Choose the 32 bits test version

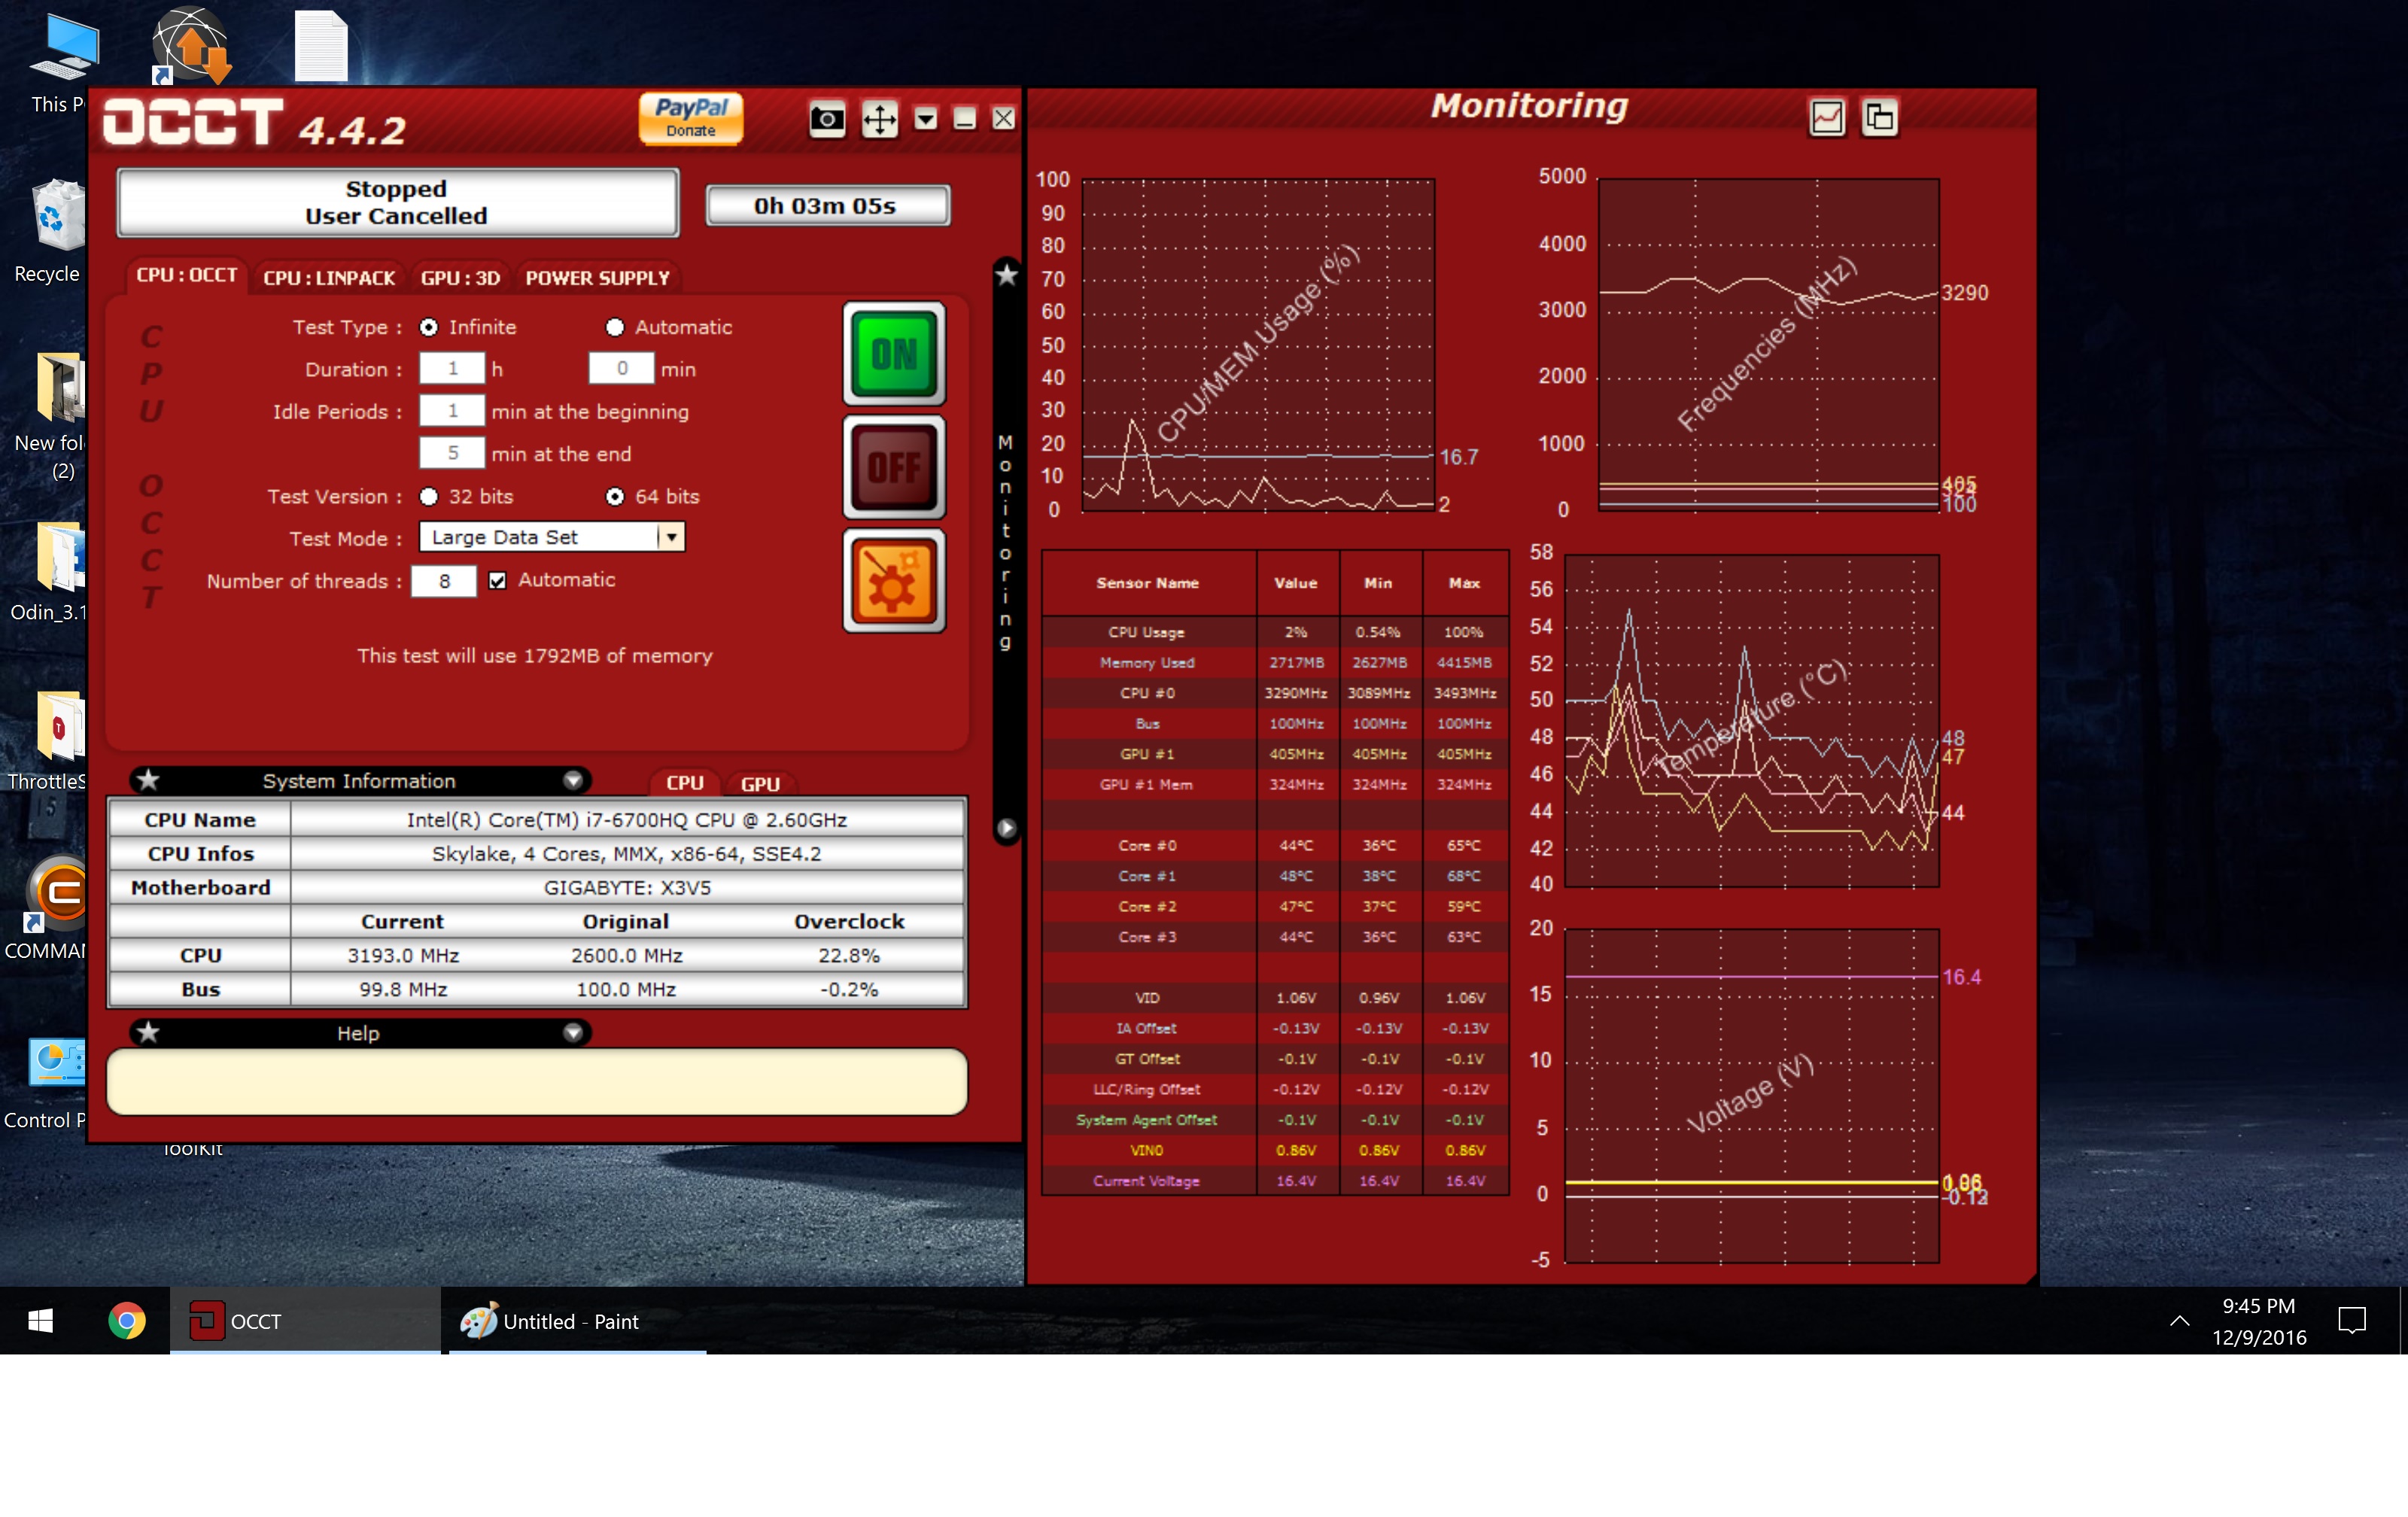click(x=429, y=497)
